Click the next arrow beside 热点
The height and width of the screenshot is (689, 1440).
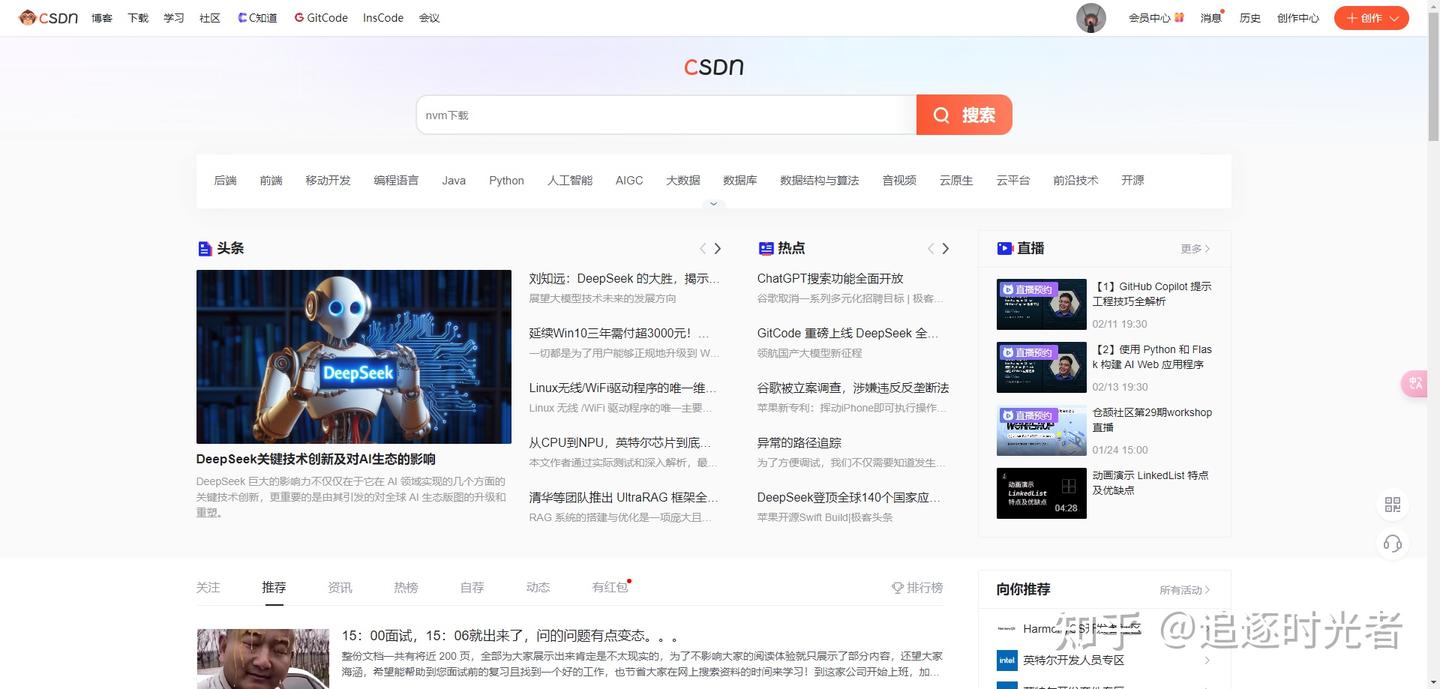point(945,248)
